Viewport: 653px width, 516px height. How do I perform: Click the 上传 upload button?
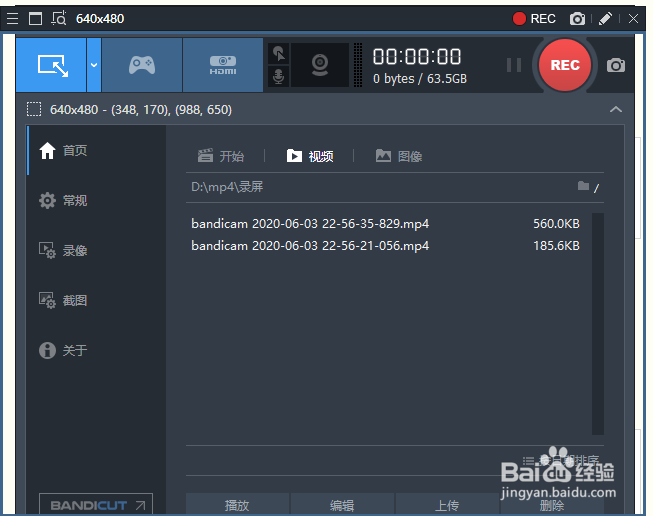click(x=447, y=505)
